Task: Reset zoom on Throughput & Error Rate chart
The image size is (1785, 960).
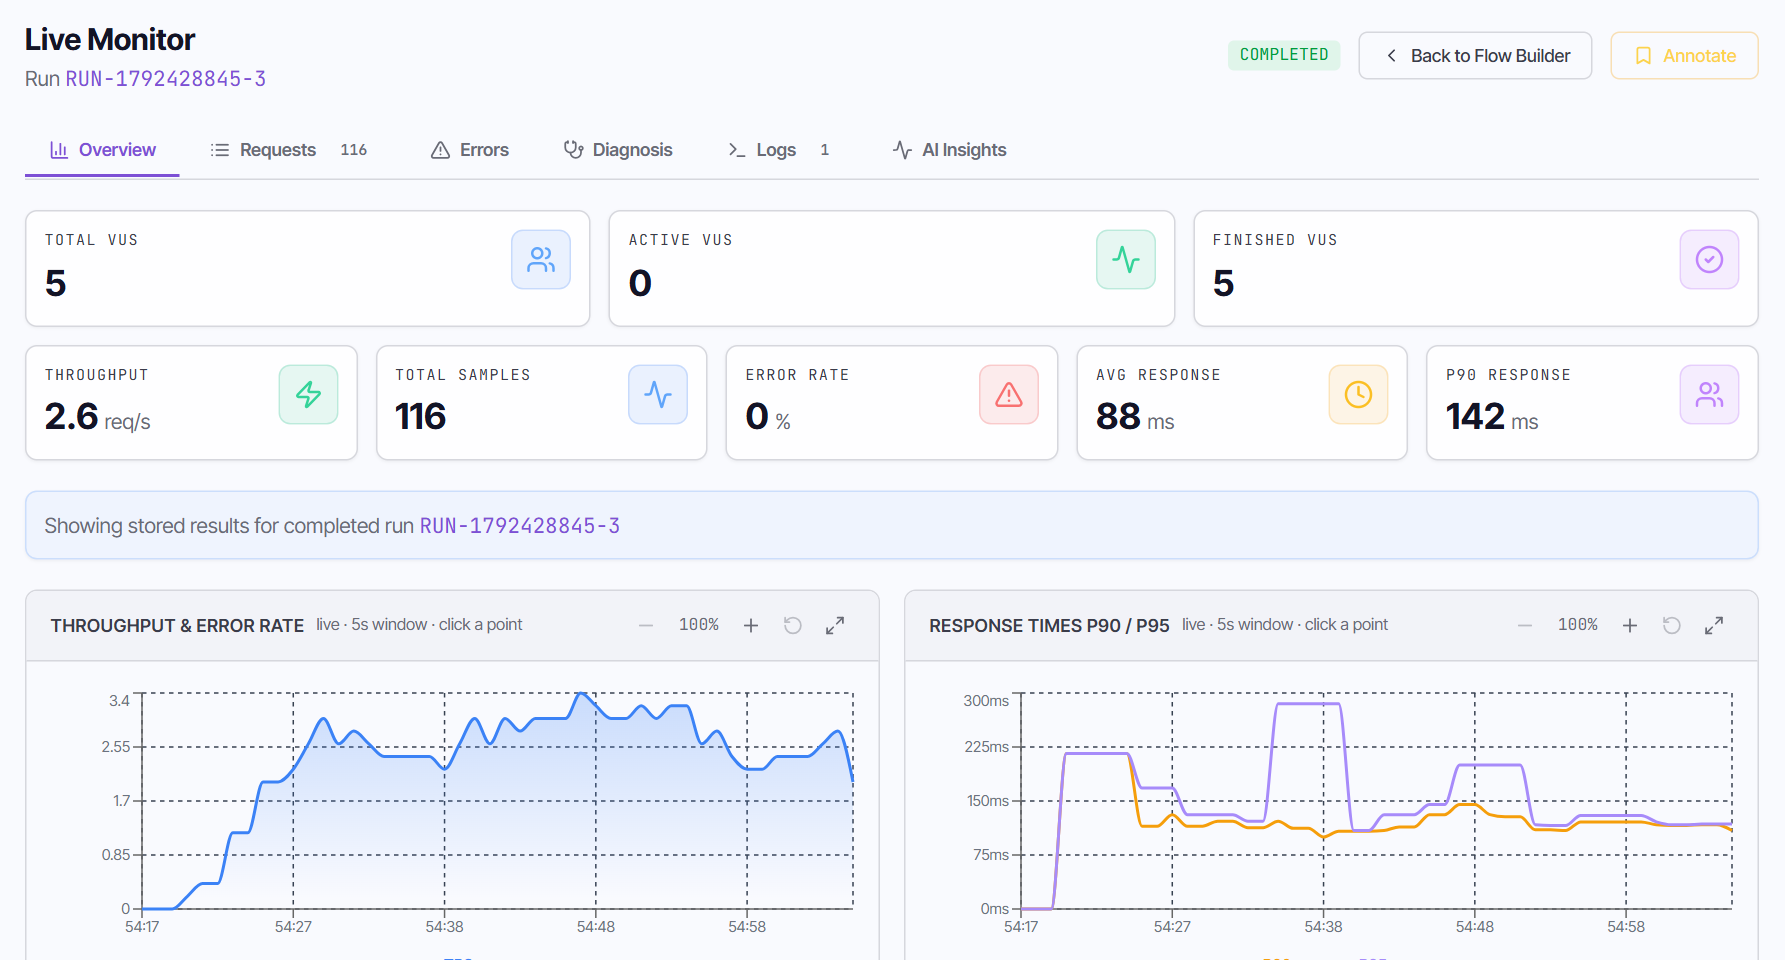Action: click(793, 625)
